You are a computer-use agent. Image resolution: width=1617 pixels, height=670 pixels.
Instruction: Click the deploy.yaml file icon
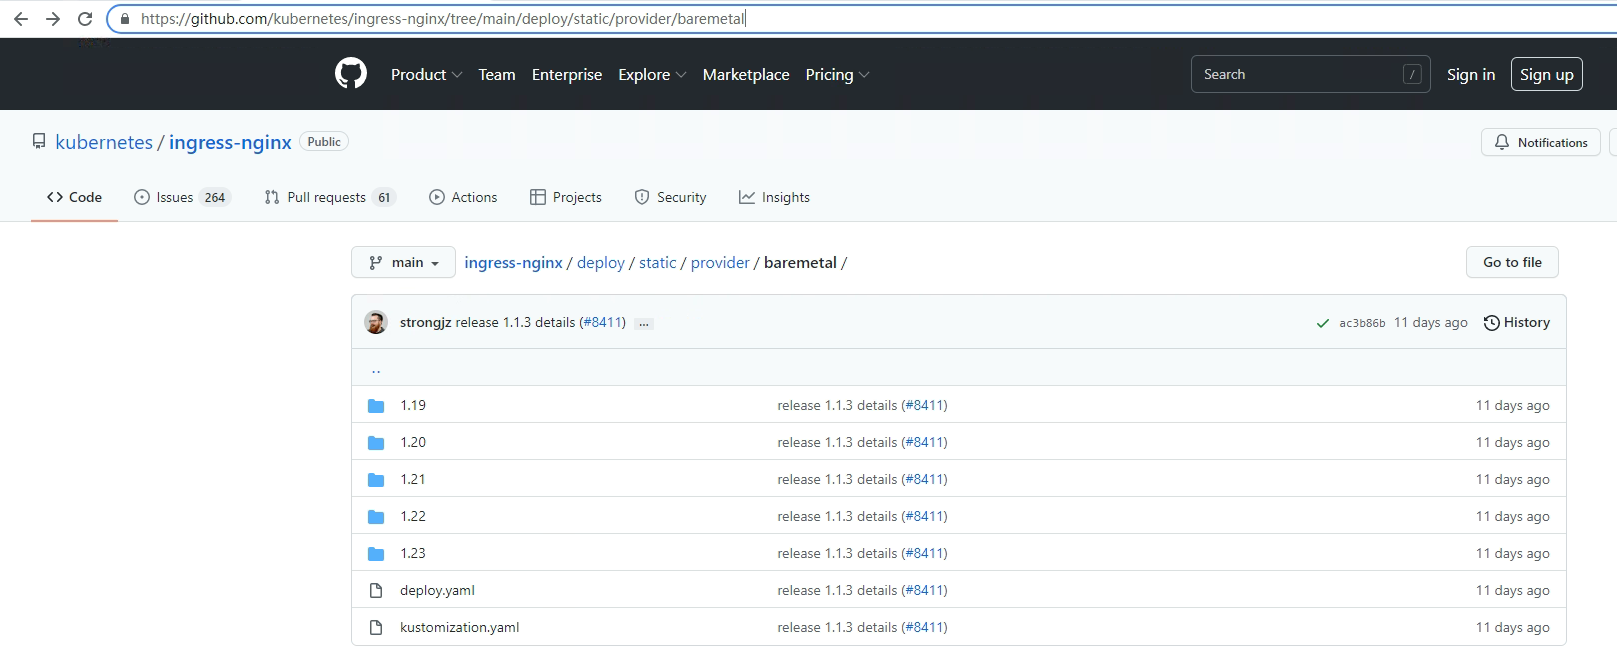coord(376,591)
